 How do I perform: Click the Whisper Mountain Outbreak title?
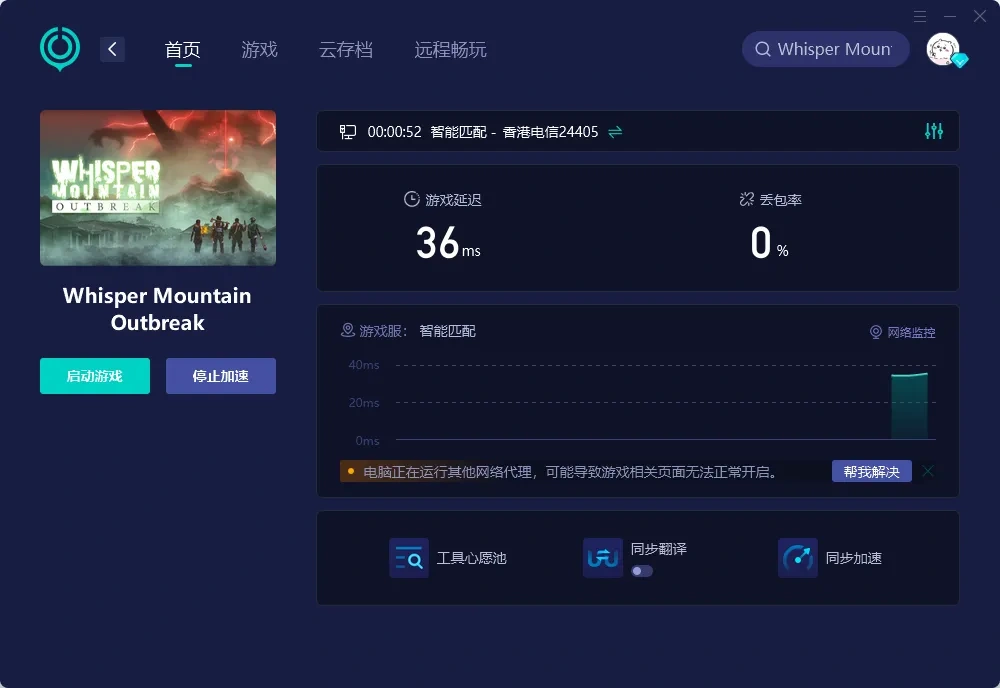[x=158, y=309]
